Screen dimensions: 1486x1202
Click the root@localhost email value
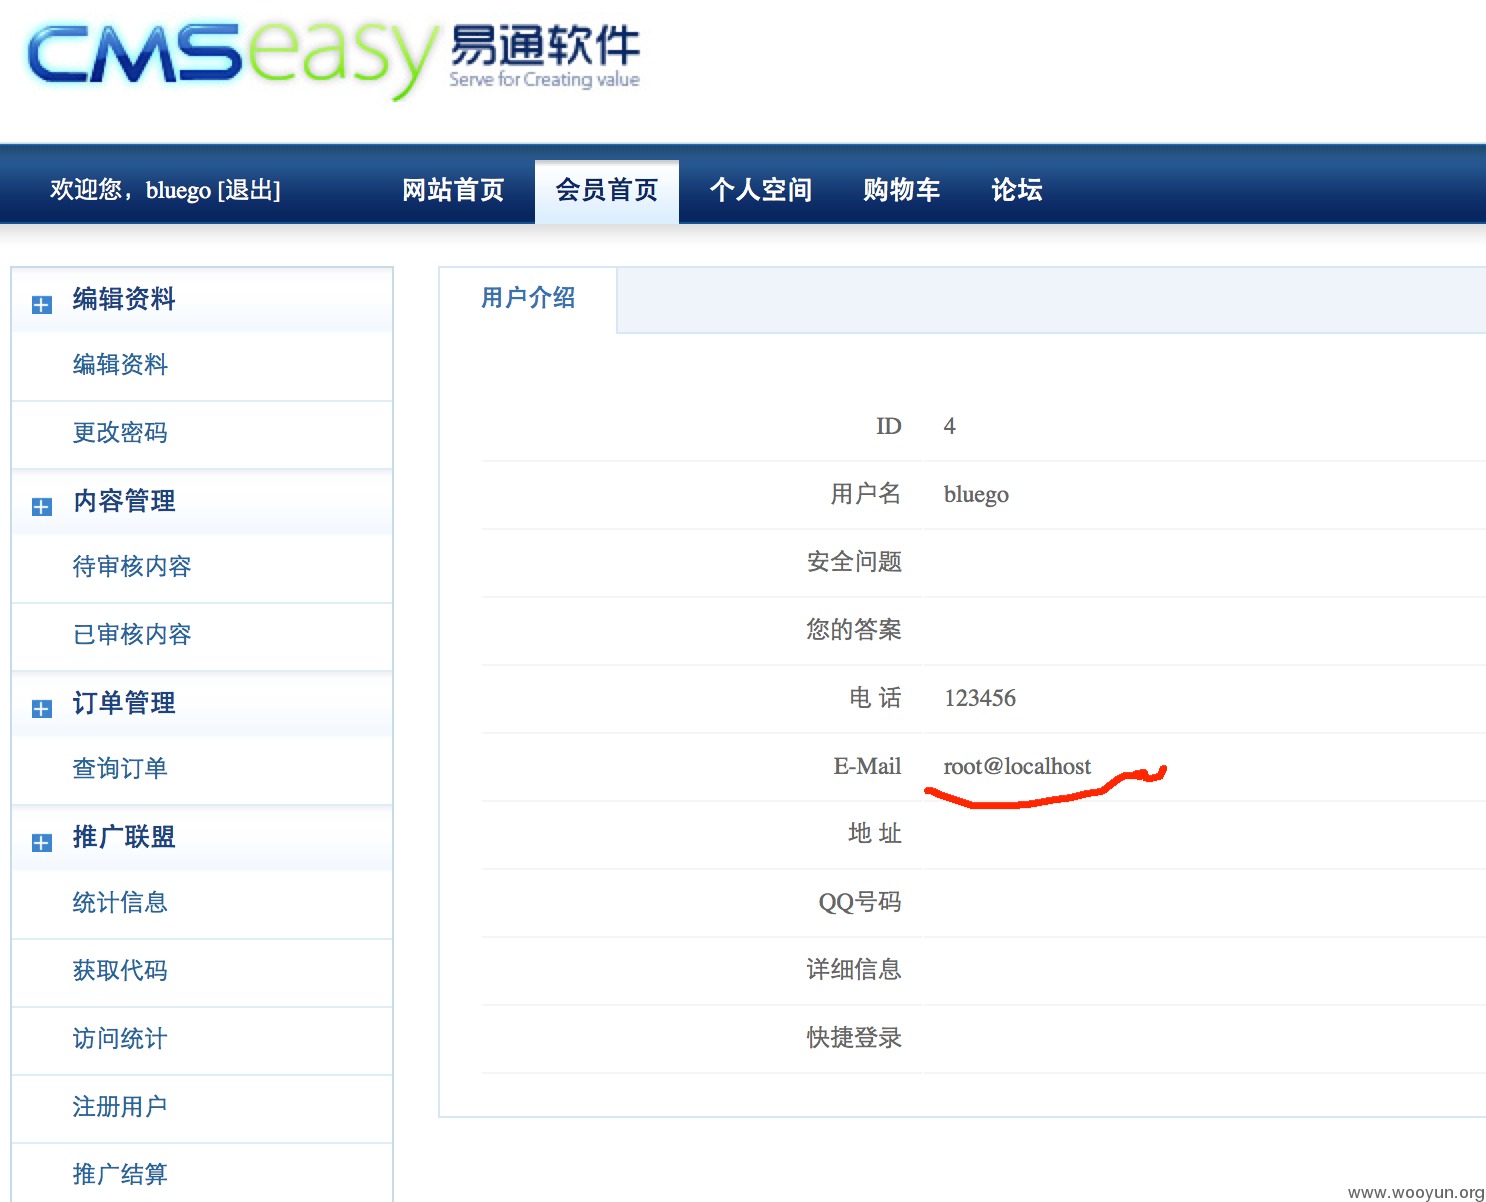click(x=1017, y=767)
